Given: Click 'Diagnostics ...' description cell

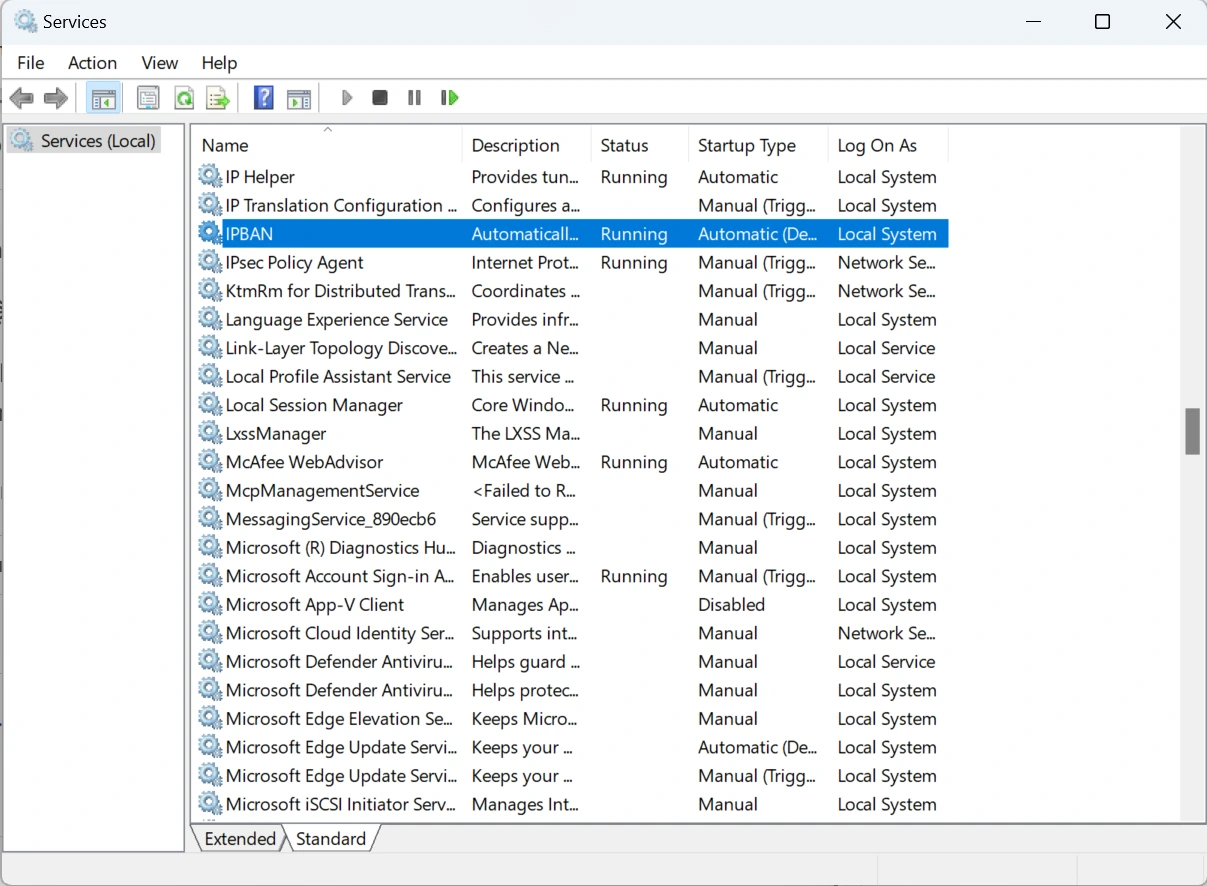Looking at the screenshot, I should pos(523,548).
